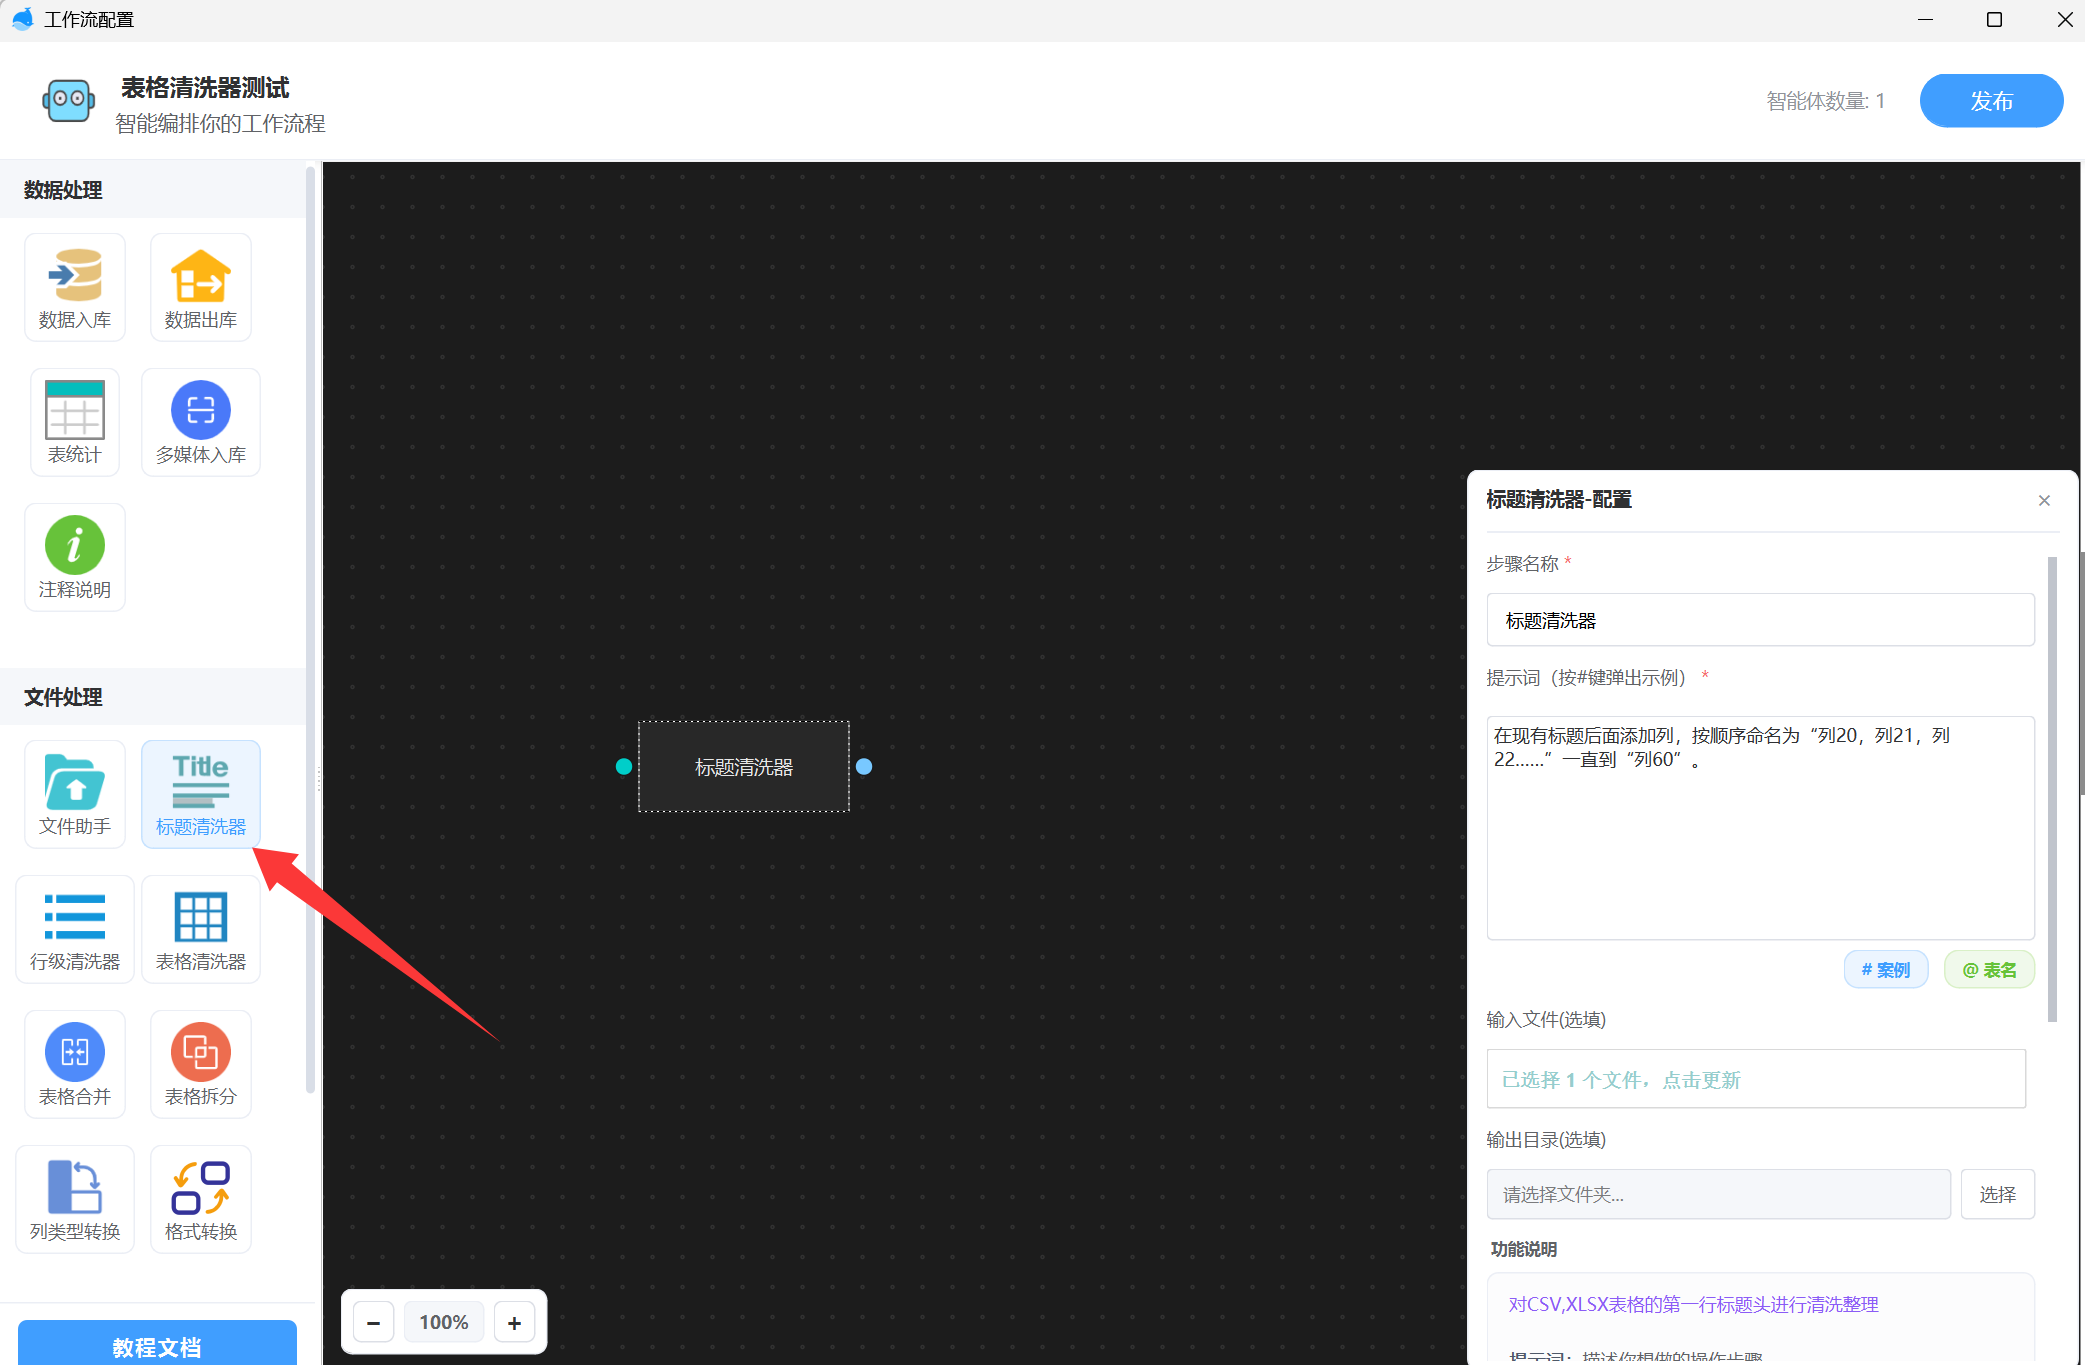Close the 标题清洗器-配置 panel

2044,500
